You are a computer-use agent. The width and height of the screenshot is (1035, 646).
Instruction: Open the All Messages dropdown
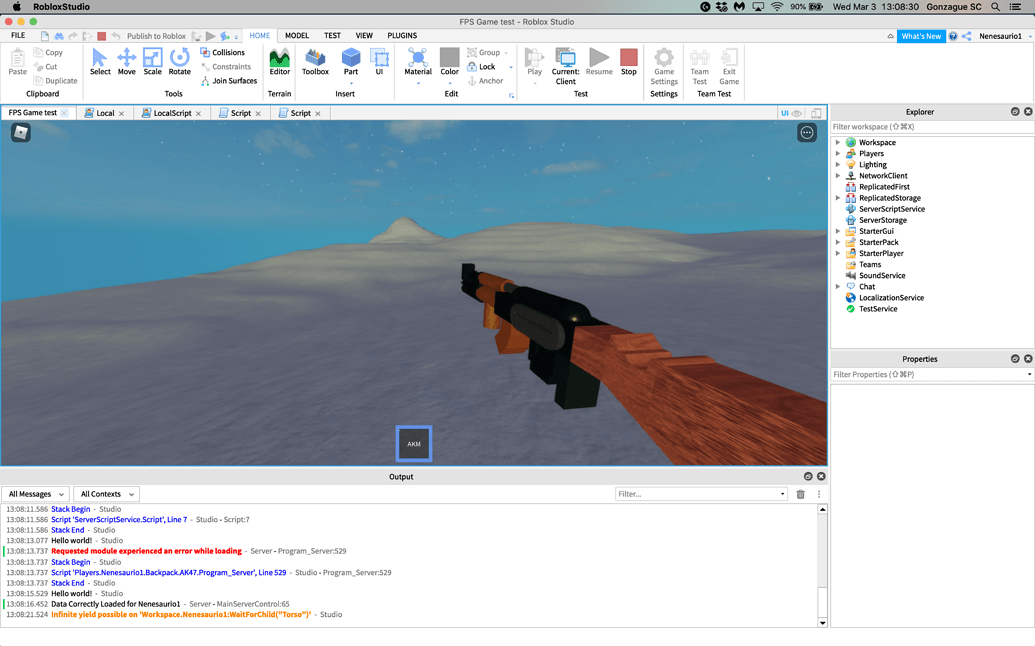(x=36, y=494)
